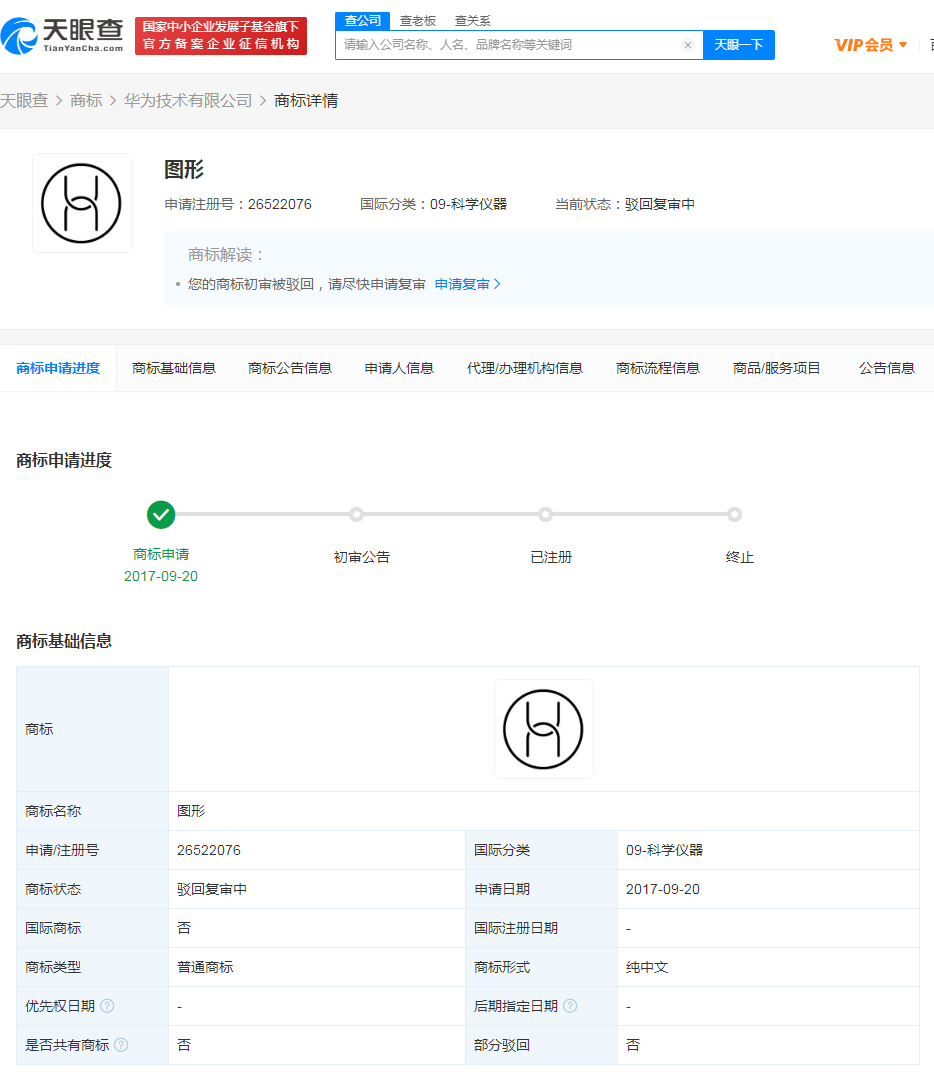The image size is (934, 1078).
Task: Click the help icon beside 后期指定日期
Action: tap(570, 1006)
